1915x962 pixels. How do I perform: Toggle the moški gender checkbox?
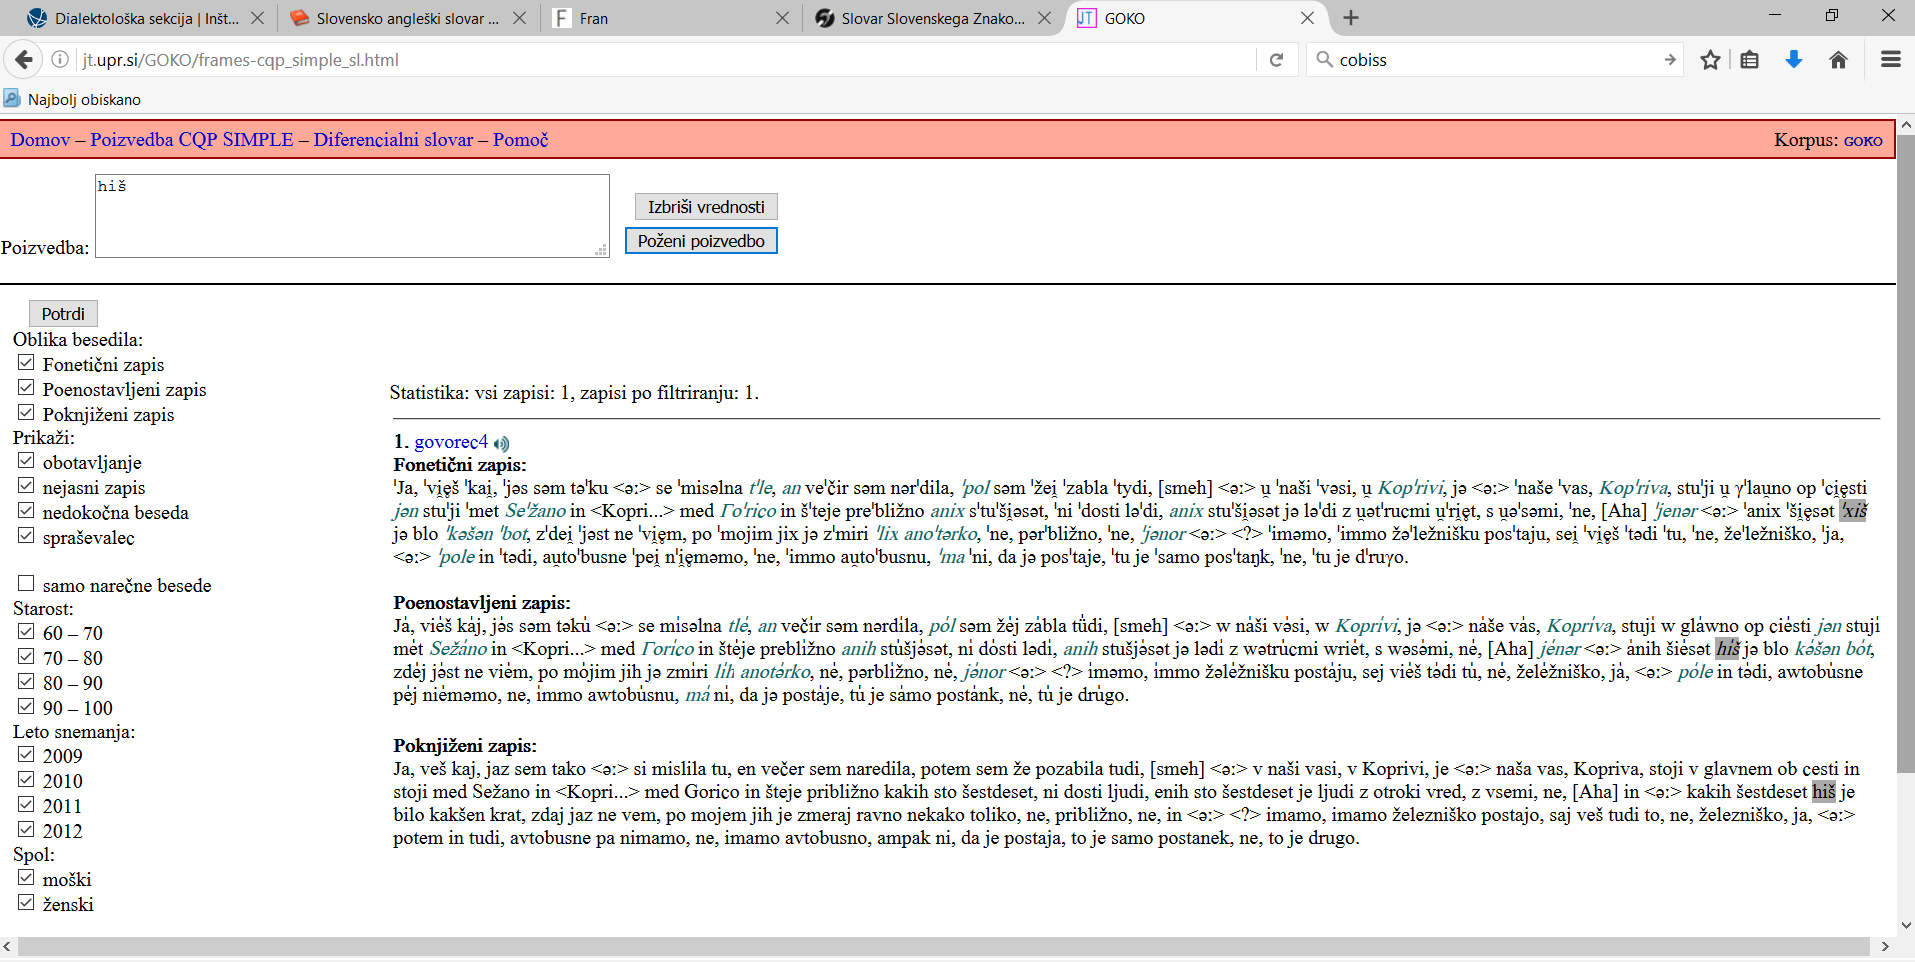coord(26,878)
